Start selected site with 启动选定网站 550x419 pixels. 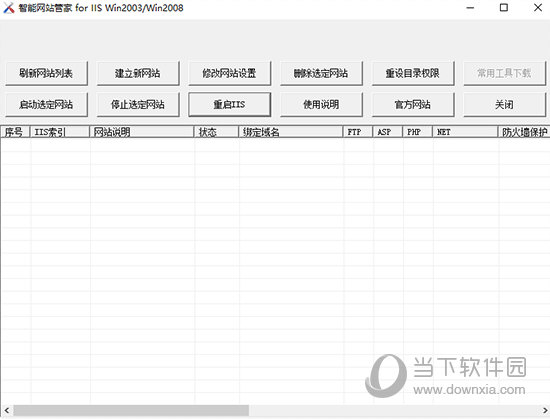[x=46, y=104]
